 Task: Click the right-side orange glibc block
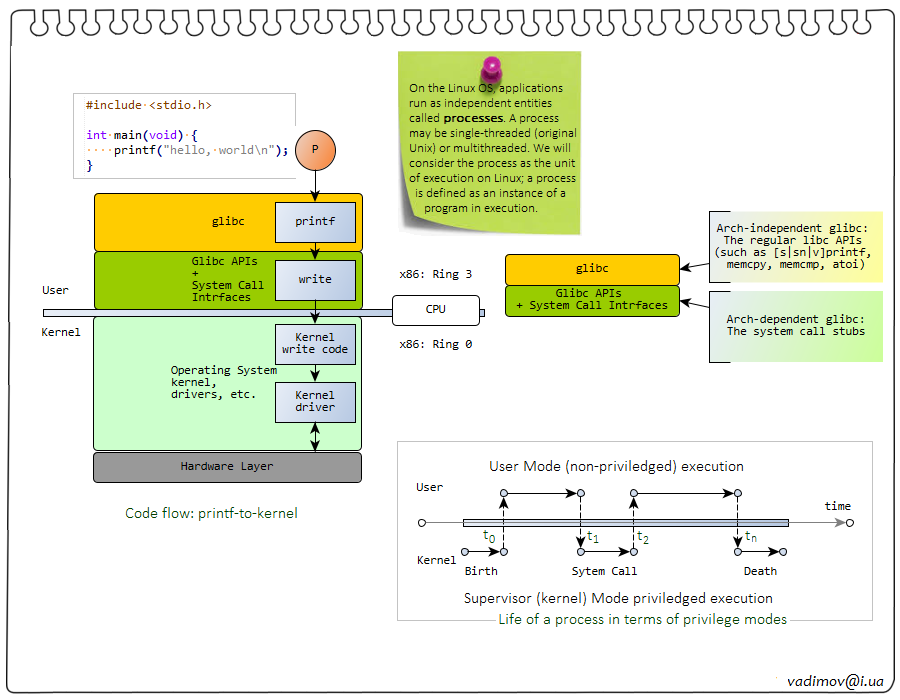(x=592, y=269)
